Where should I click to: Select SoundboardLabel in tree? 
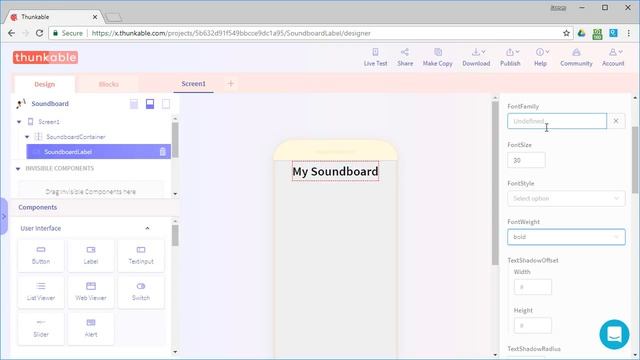(98, 151)
